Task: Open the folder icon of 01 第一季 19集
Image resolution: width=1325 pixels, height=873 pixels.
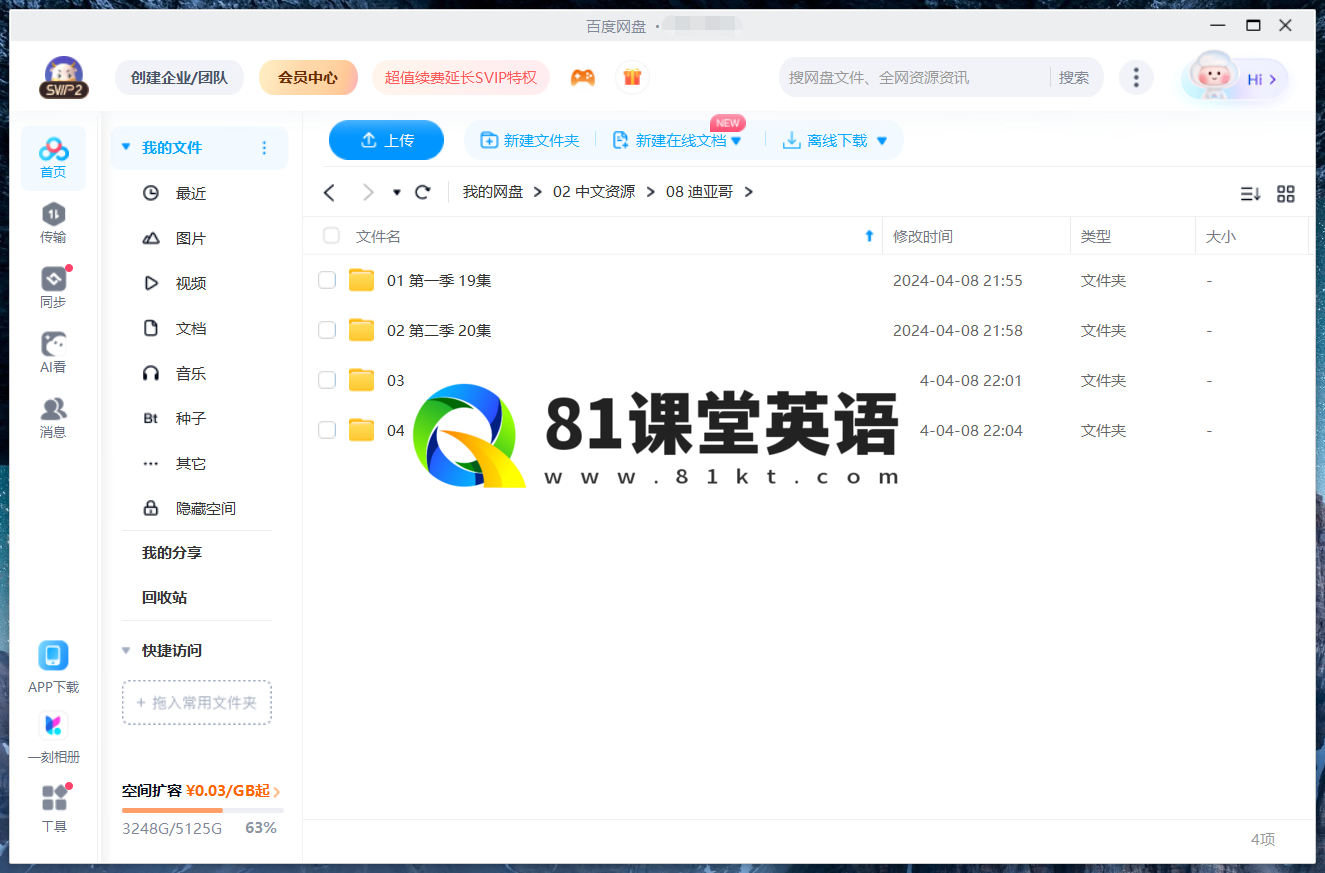Action: click(361, 280)
